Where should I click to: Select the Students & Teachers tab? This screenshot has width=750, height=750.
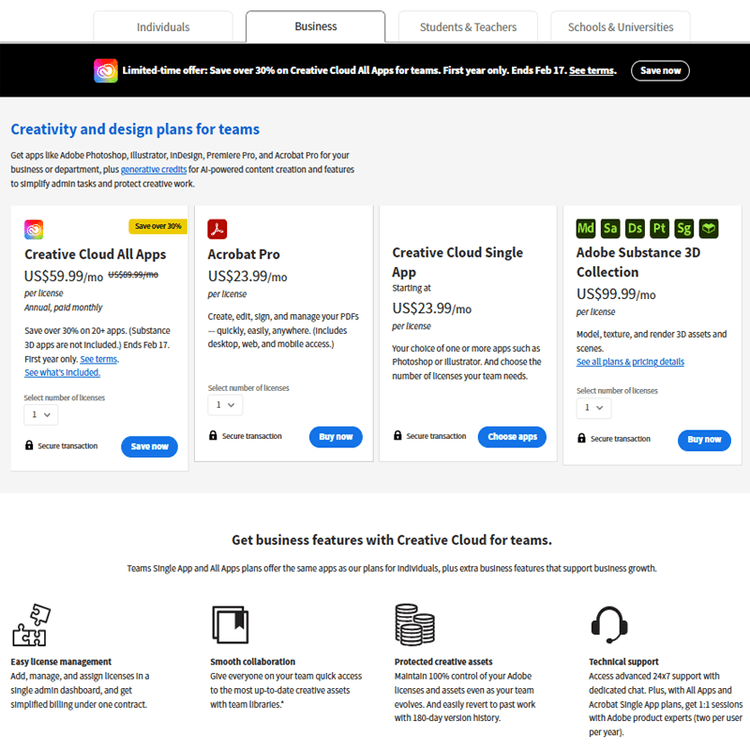468,27
